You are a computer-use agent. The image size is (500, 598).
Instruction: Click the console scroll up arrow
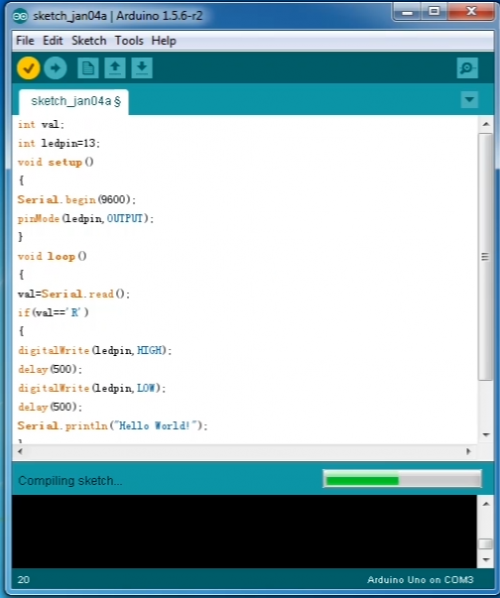(x=486, y=504)
